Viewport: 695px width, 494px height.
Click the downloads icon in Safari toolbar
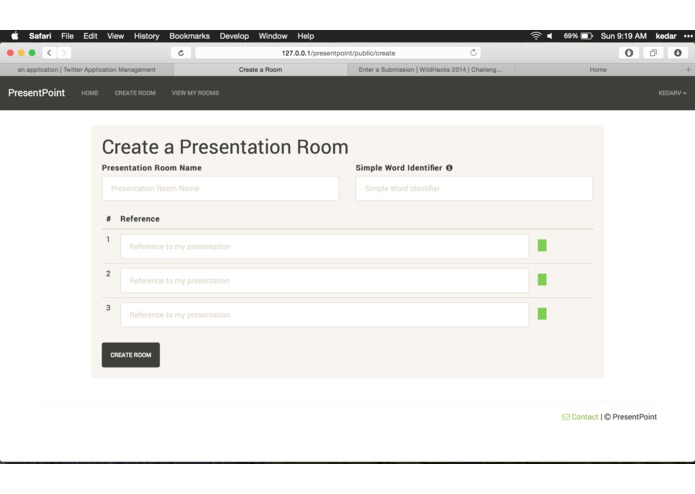click(678, 53)
